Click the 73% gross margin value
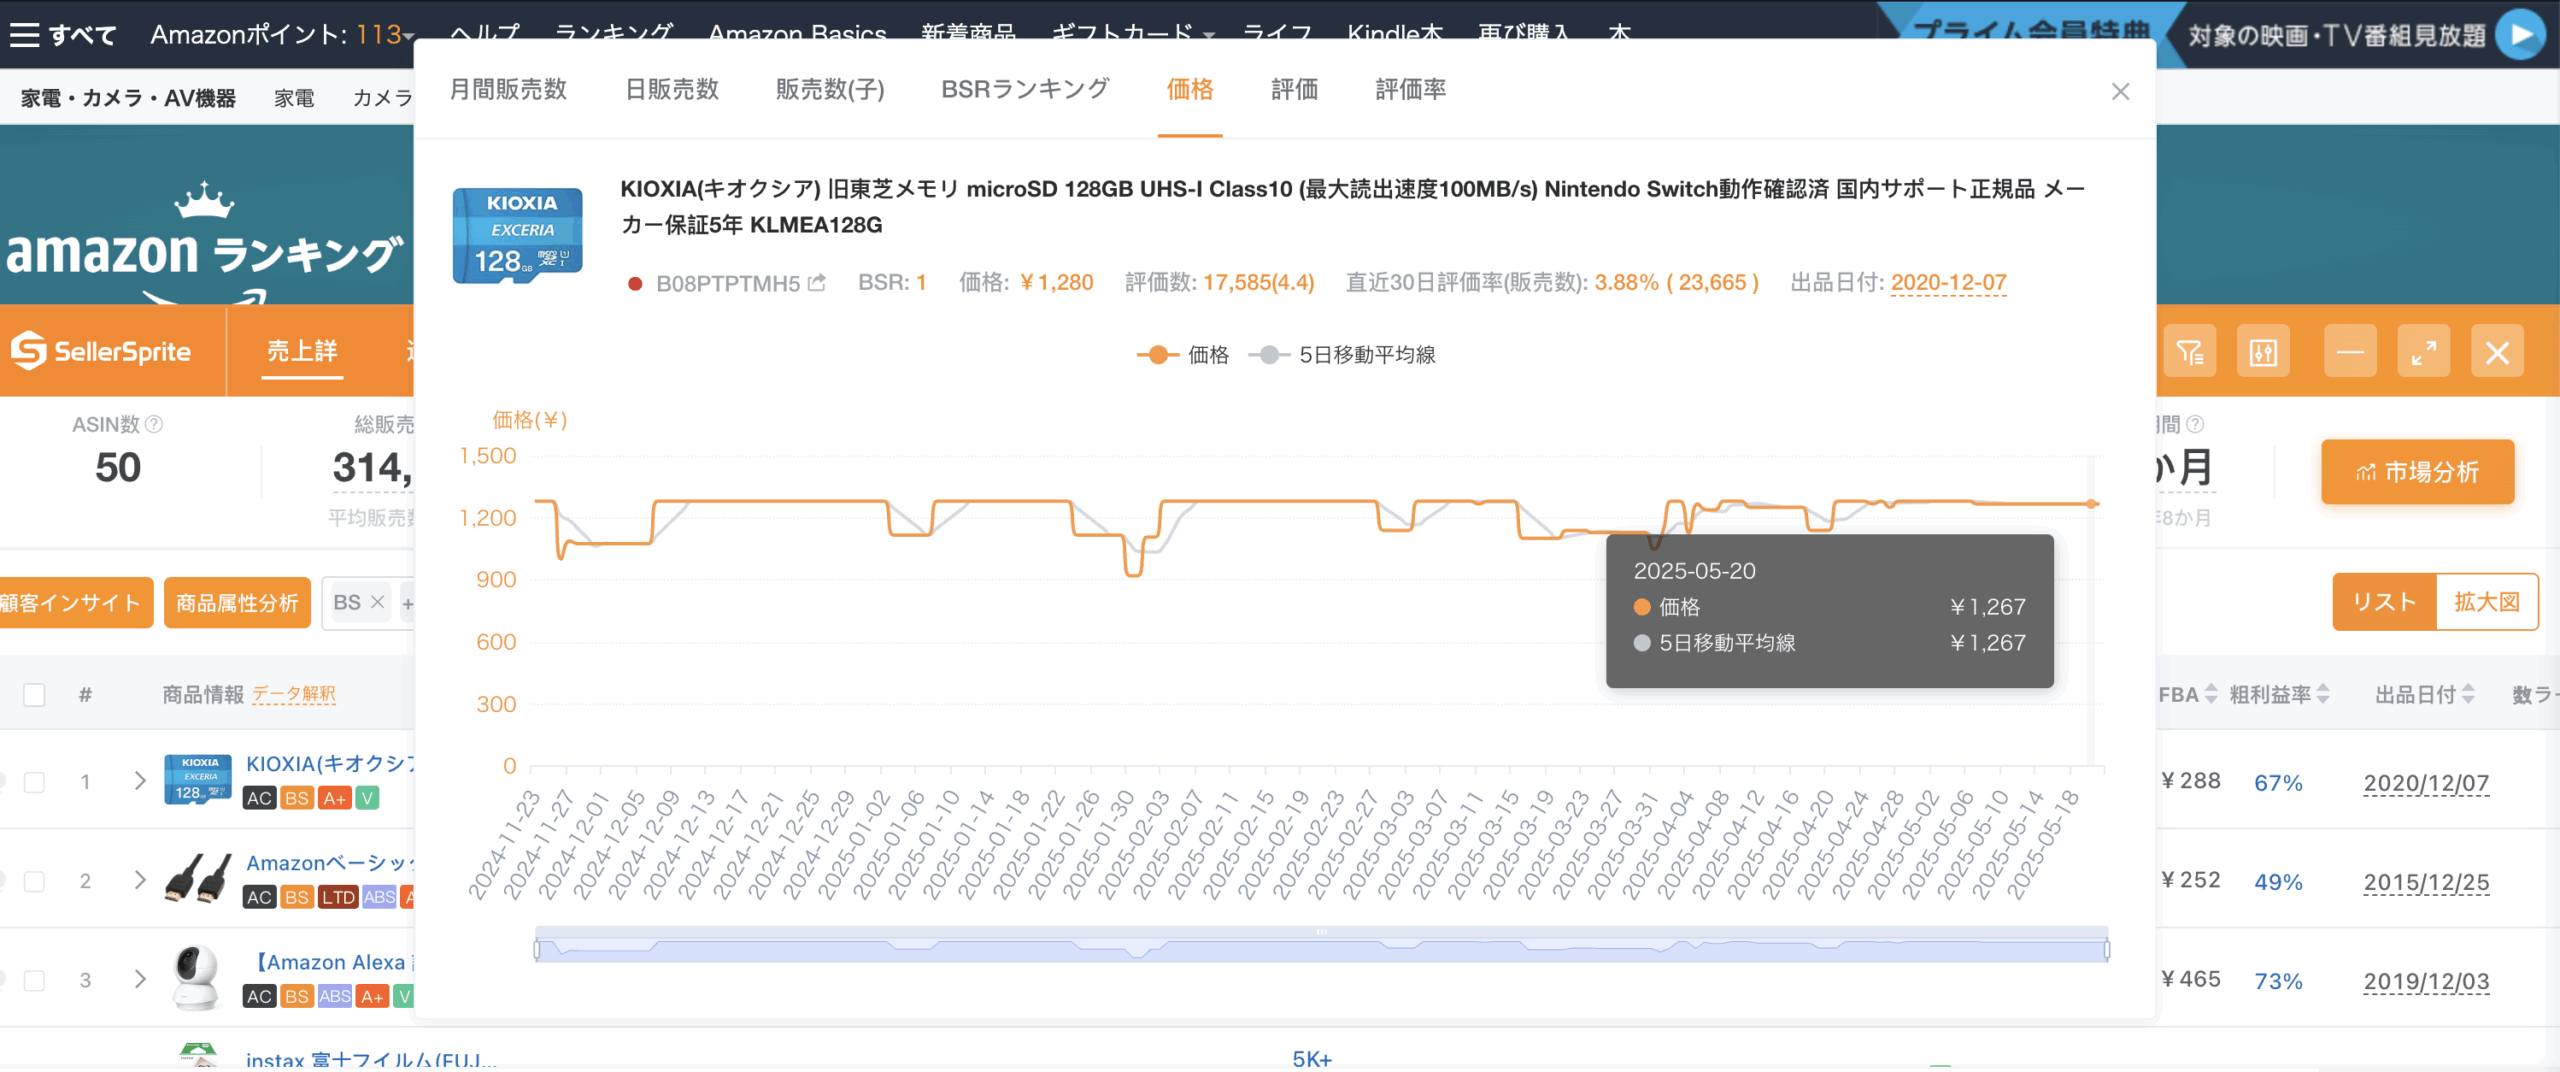 [2278, 981]
